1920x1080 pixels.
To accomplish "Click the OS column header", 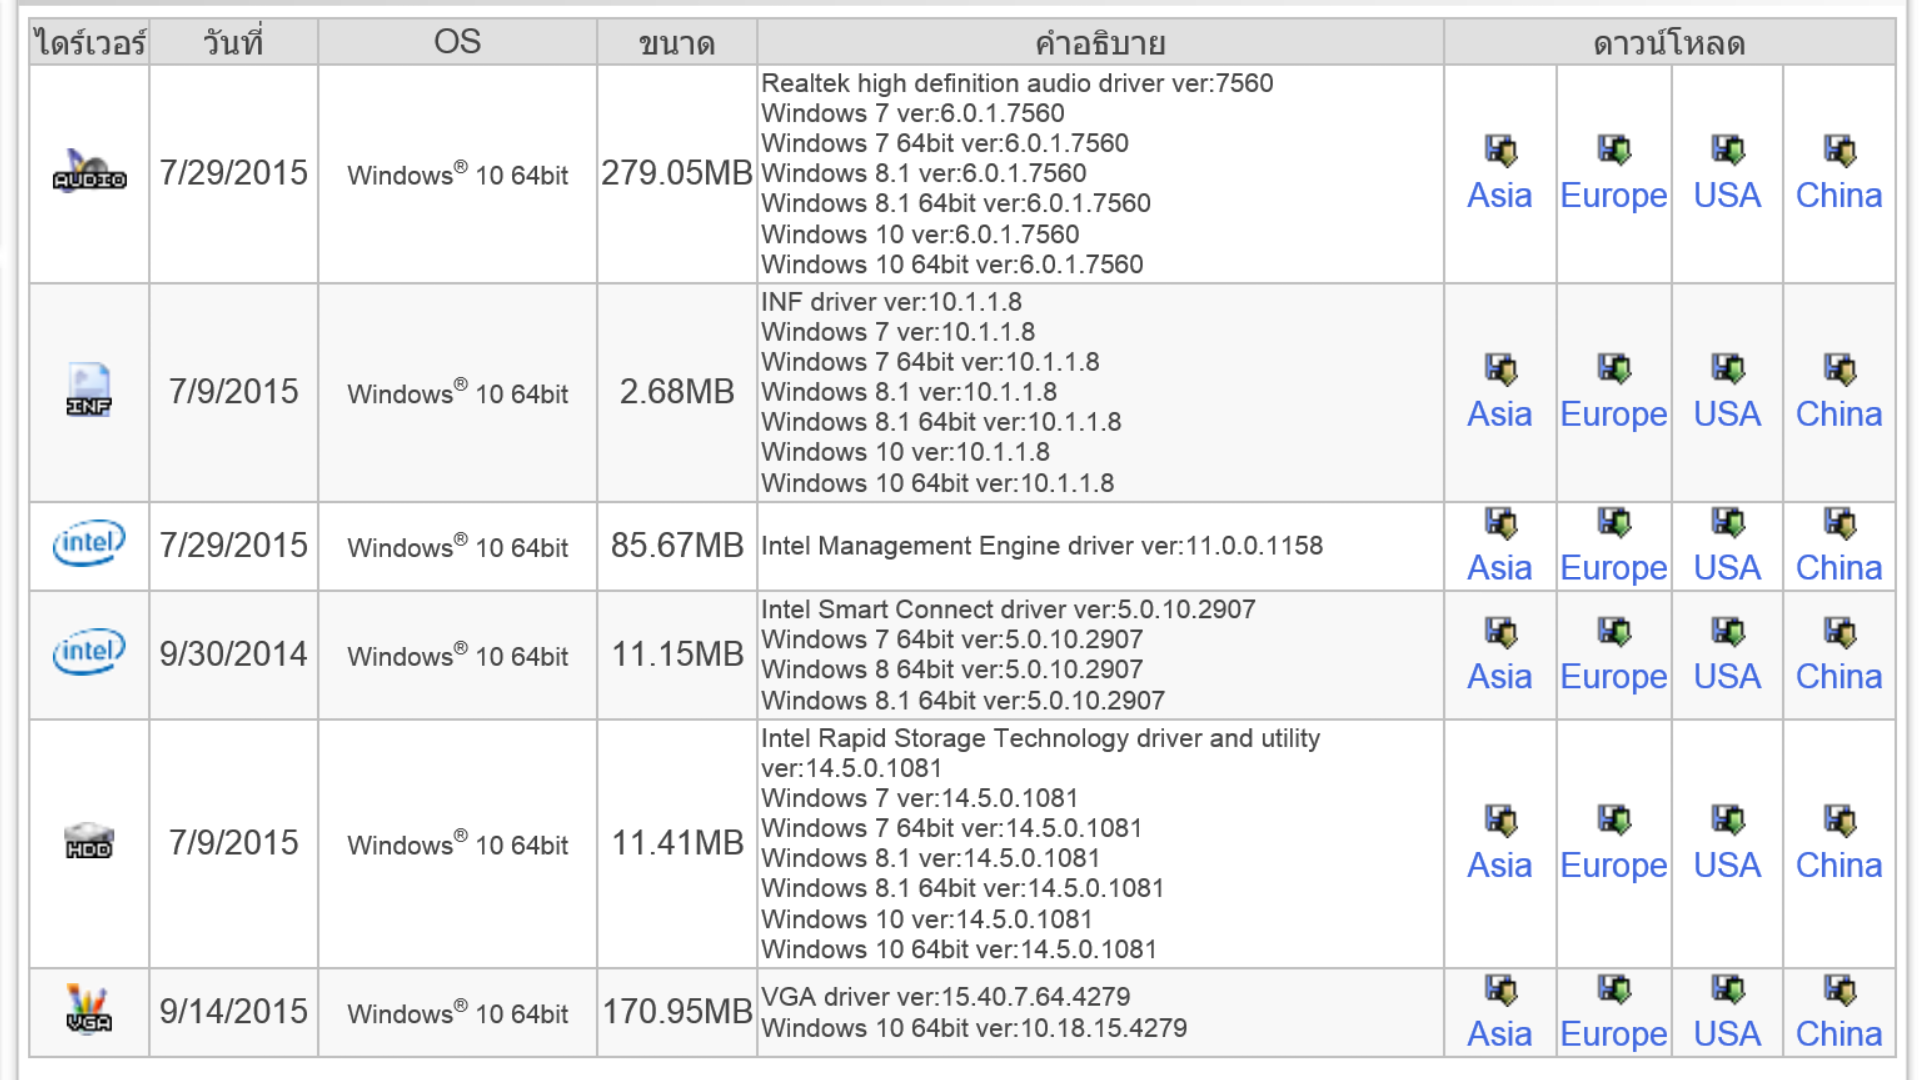I will click(457, 42).
